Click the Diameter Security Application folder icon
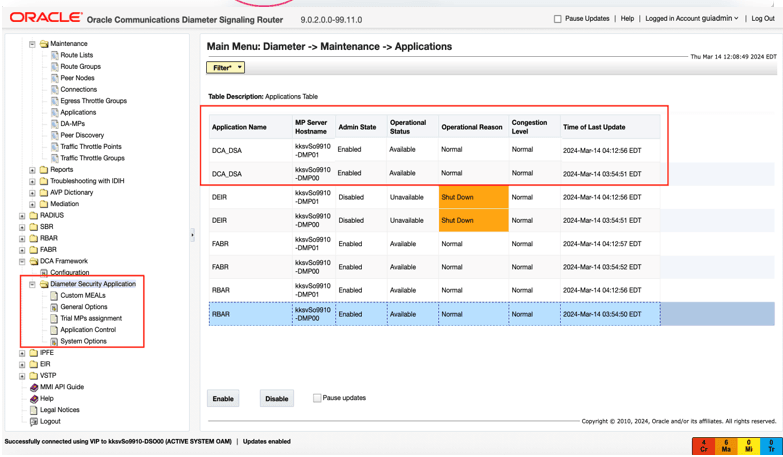Viewport: 783px width, 457px height. click(44, 284)
